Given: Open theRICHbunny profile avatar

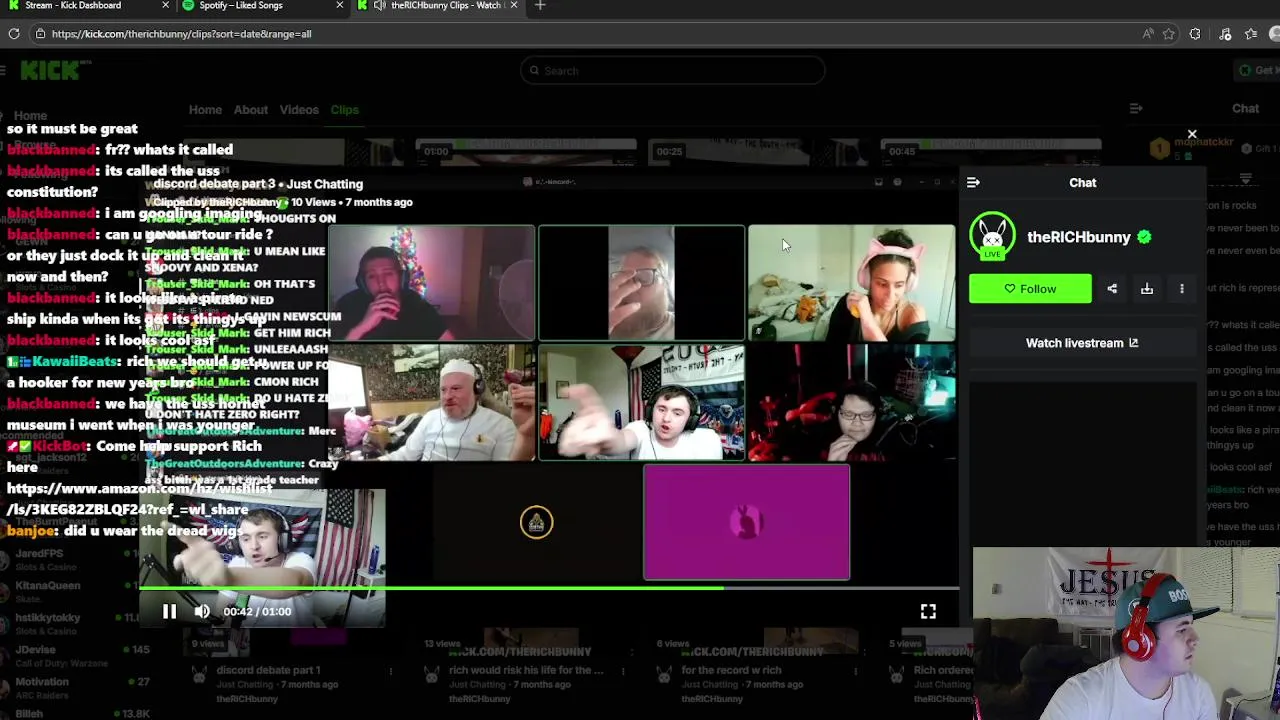Looking at the screenshot, I should pyautogui.click(x=992, y=236).
